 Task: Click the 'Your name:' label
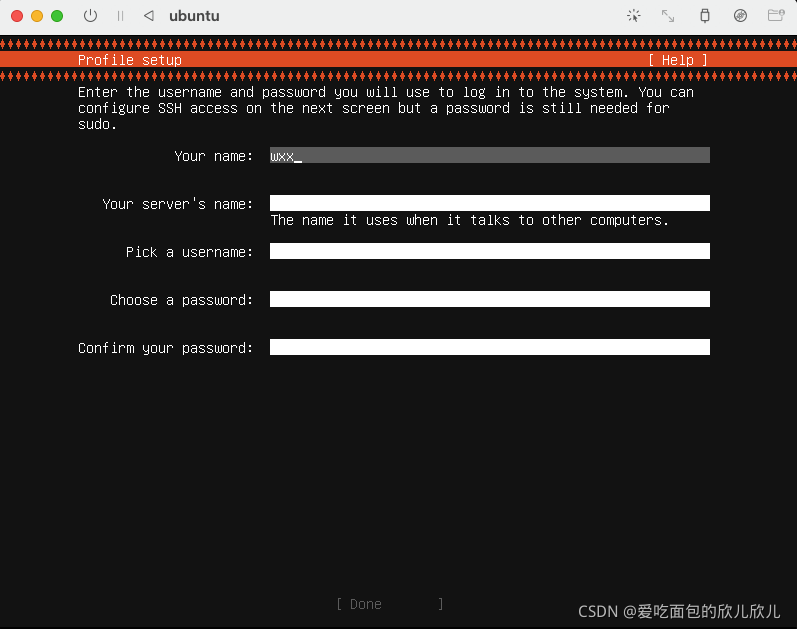click(x=213, y=156)
